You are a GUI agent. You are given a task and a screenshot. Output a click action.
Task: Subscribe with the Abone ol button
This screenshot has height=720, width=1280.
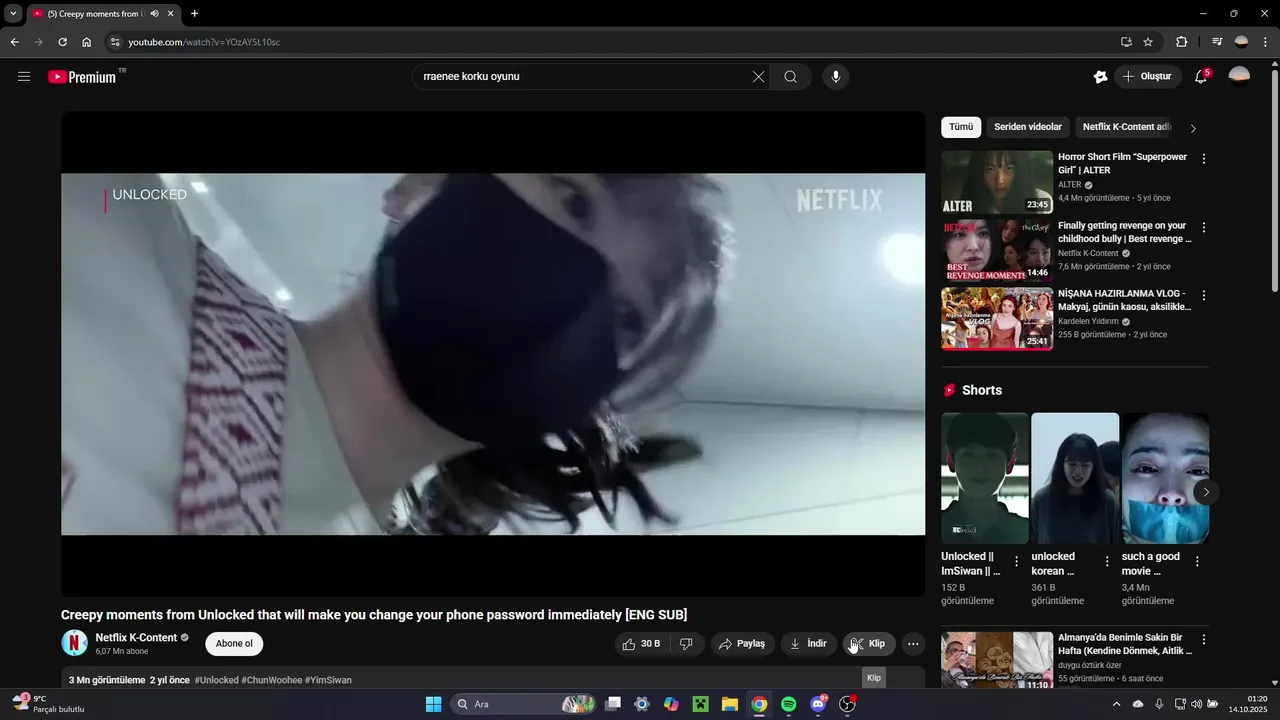pos(234,644)
